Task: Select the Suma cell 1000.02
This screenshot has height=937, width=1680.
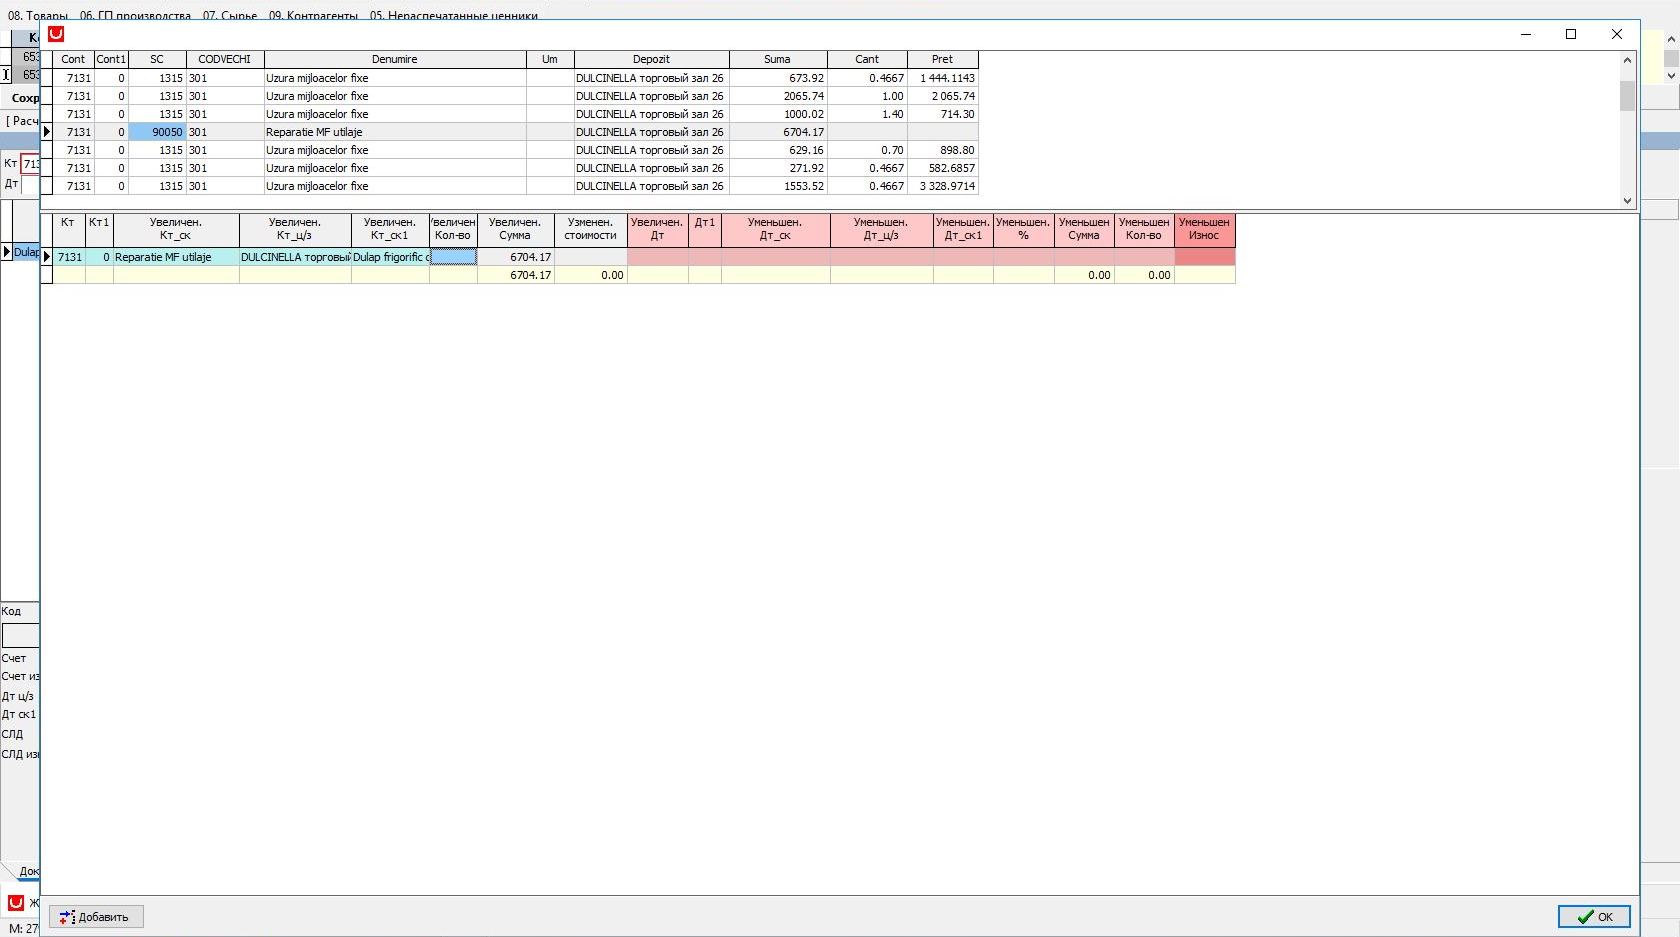Action: [x=778, y=114]
